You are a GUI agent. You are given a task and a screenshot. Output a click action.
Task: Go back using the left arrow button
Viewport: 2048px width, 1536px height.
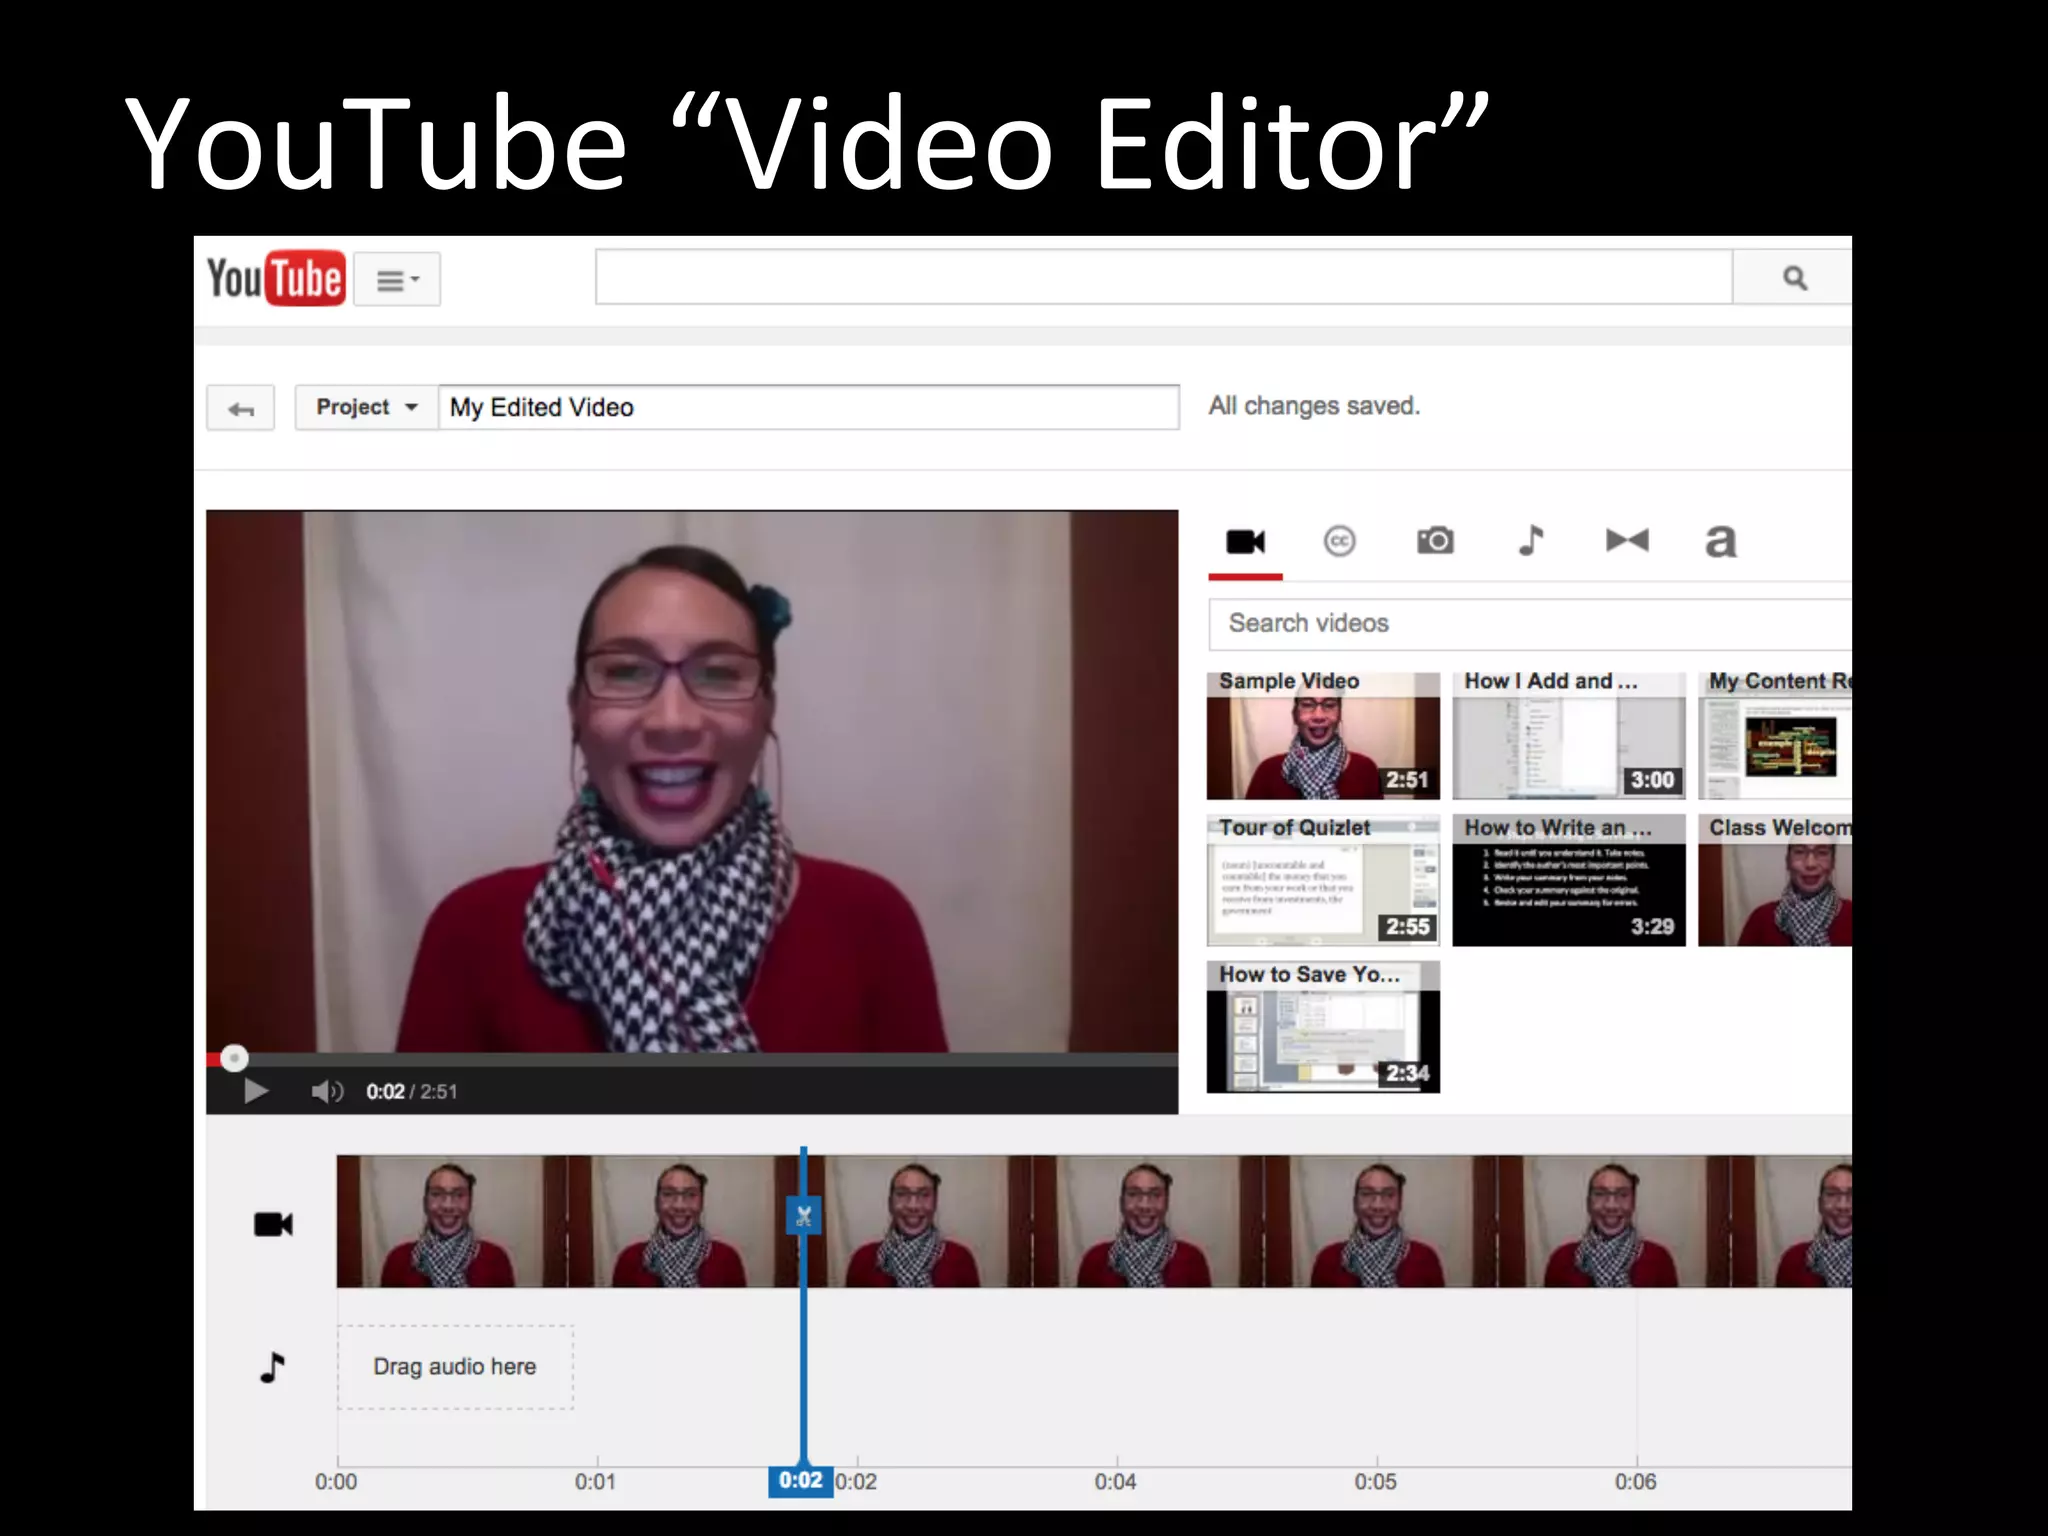click(241, 408)
